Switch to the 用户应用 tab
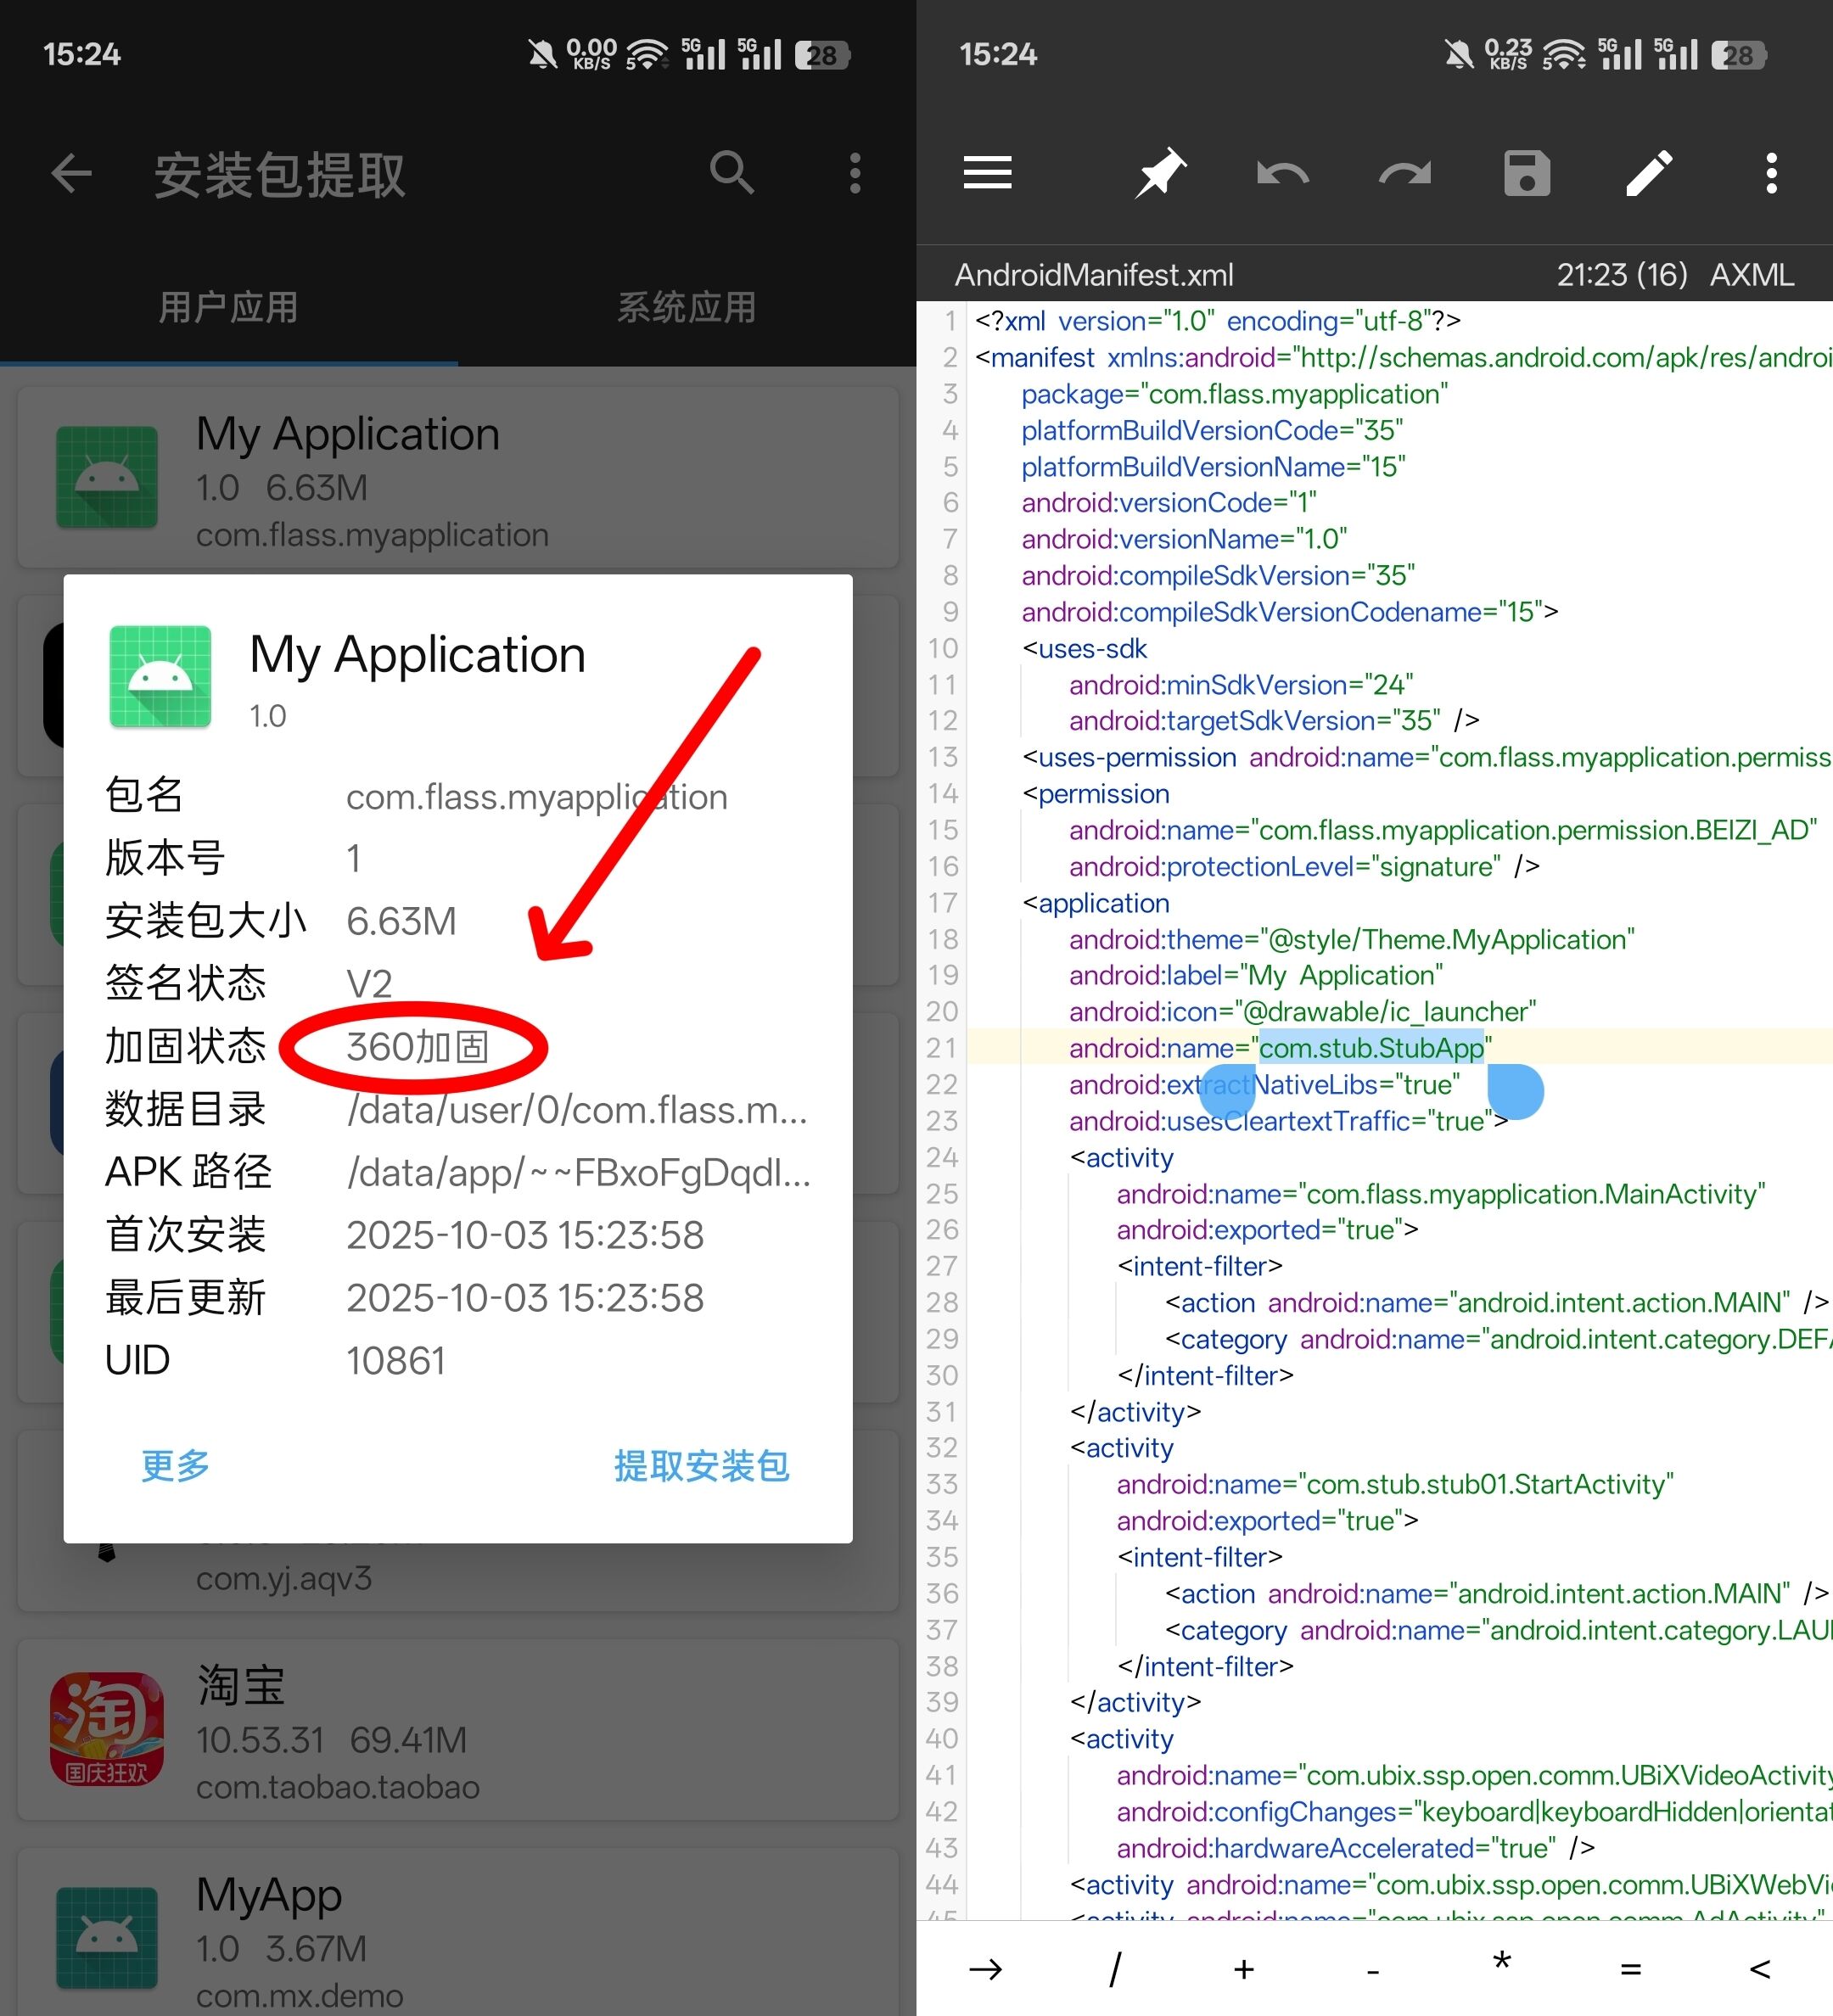 coord(229,307)
